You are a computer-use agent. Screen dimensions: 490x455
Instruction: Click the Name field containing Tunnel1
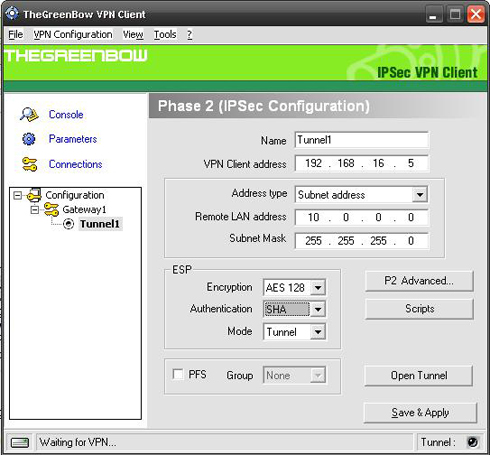pos(362,140)
